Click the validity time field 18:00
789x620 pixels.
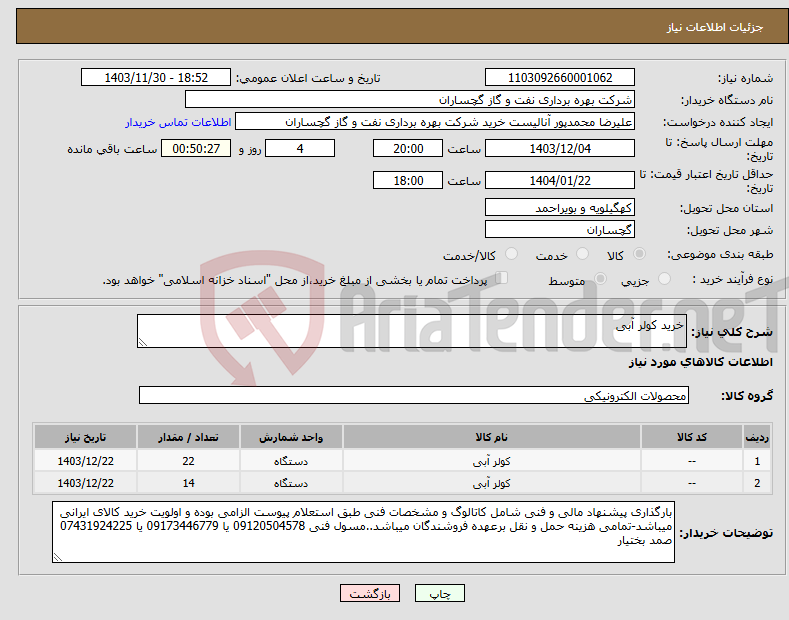408,180
